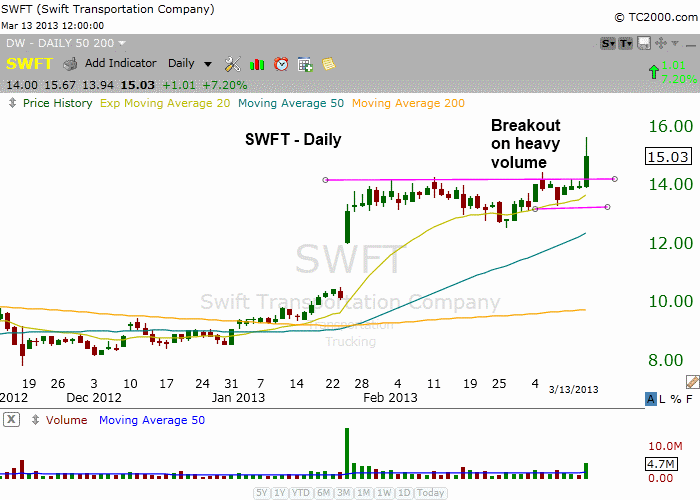Select the 1D range tab
The height and width of the screenshot is (500, 700).
404,493
